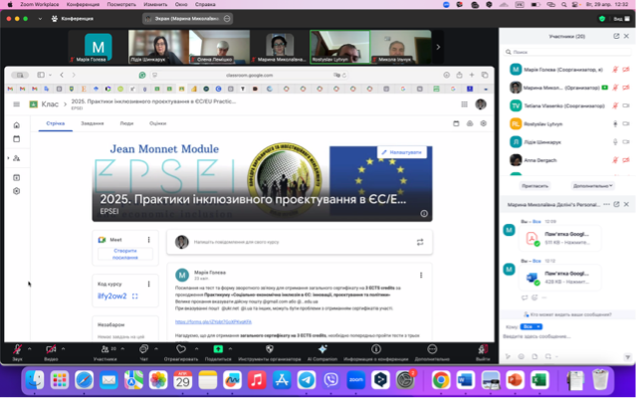Image resolution: width=638 pixels, height=400 pixels.
Task: Expand video options arrow next to Видео
Action: [63, 349]
